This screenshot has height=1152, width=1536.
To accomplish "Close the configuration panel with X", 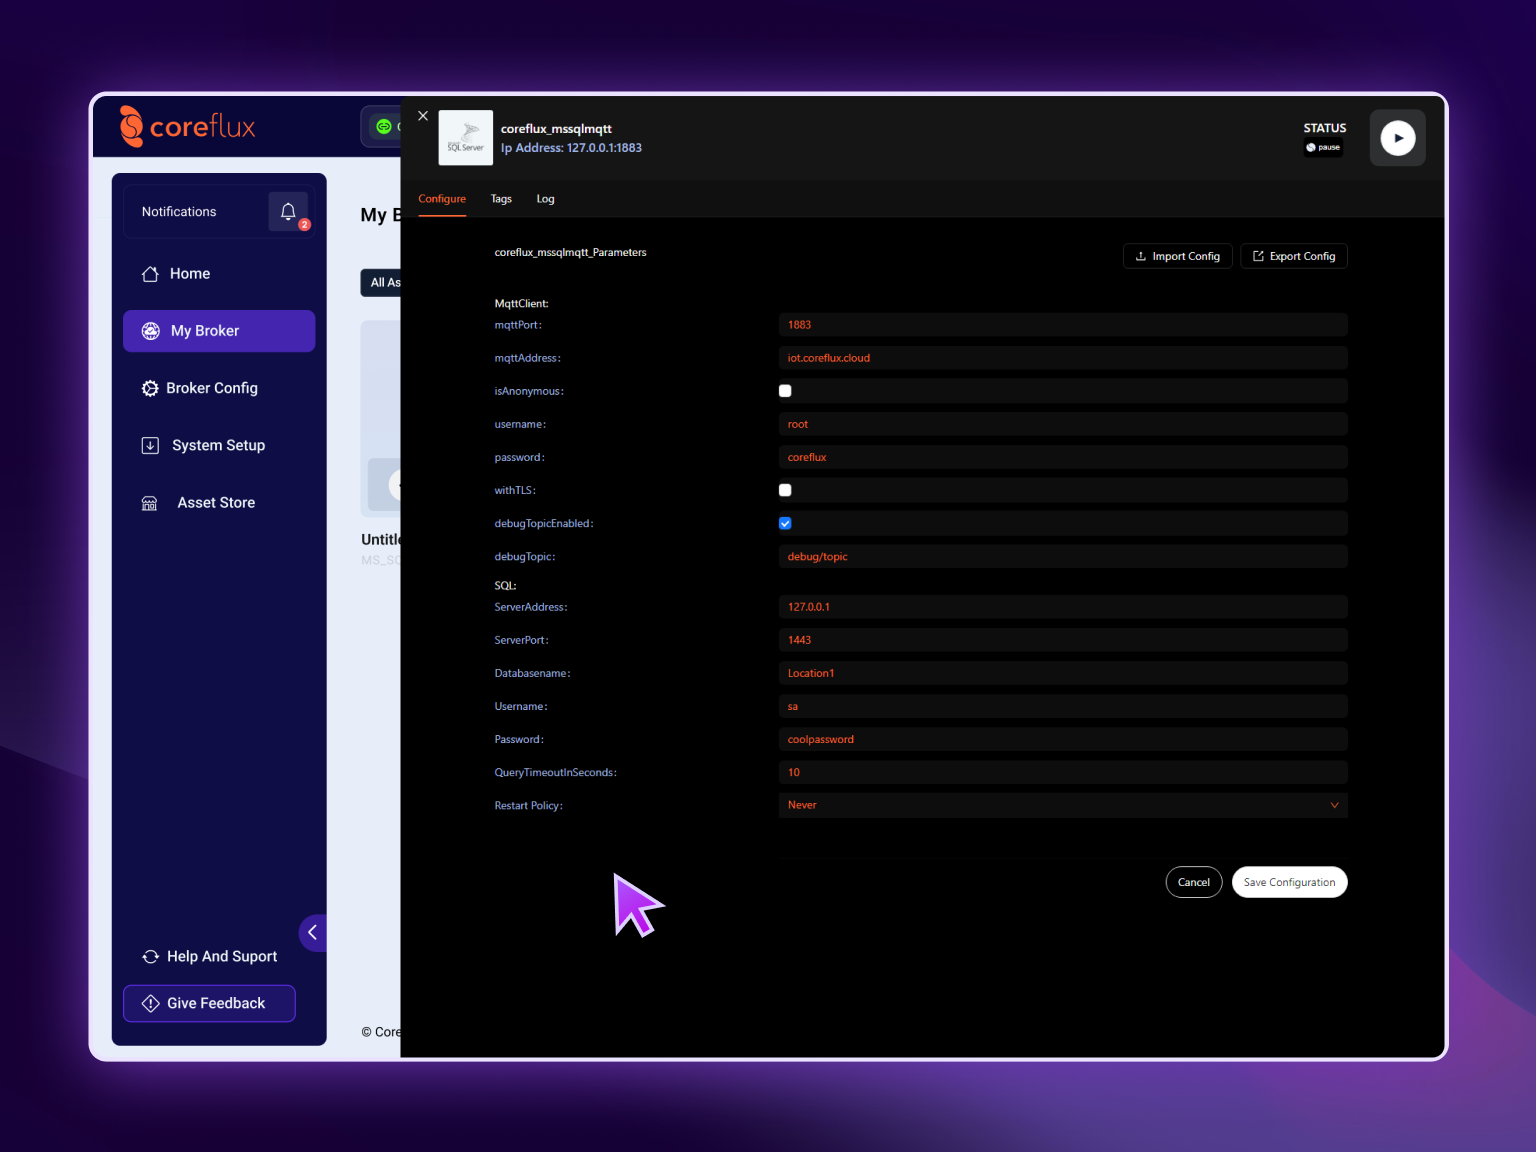I will [423, 116].
